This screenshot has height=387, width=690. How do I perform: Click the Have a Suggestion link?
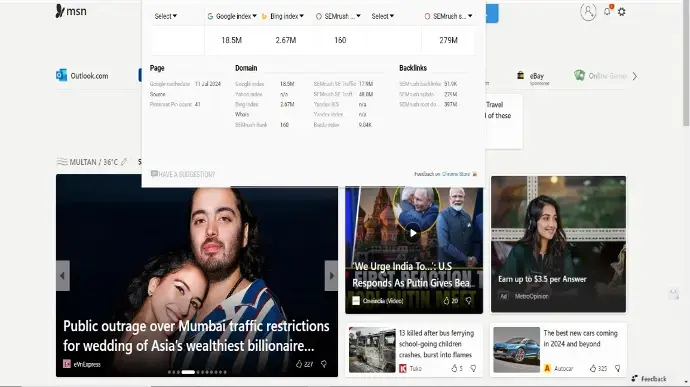point(183,174)
